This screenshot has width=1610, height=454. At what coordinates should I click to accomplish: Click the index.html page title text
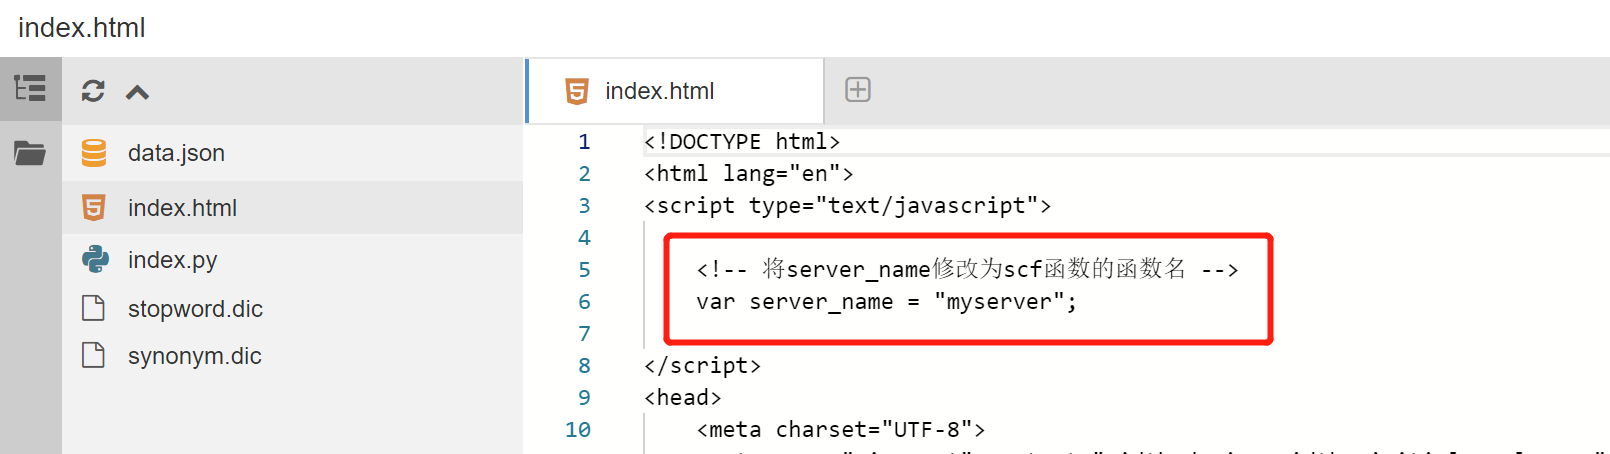coord(82,28)
